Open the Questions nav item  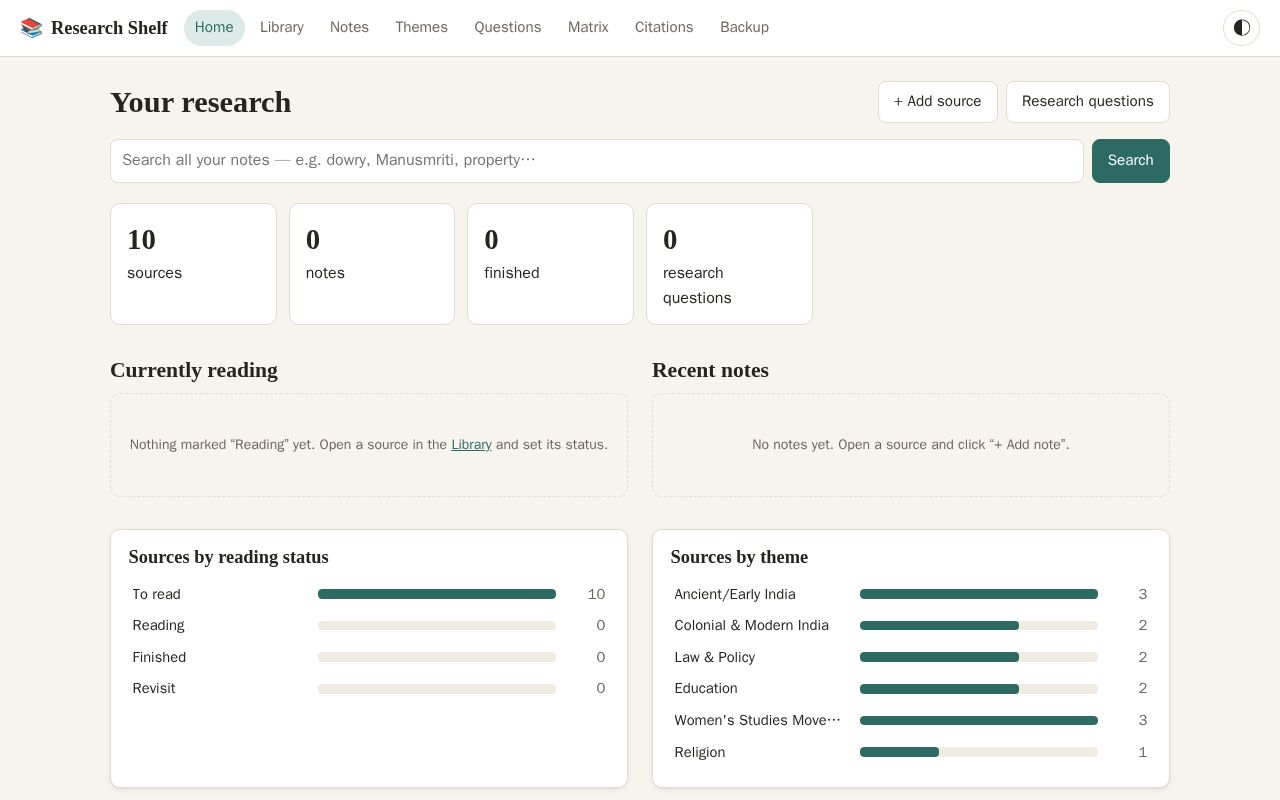507,28
